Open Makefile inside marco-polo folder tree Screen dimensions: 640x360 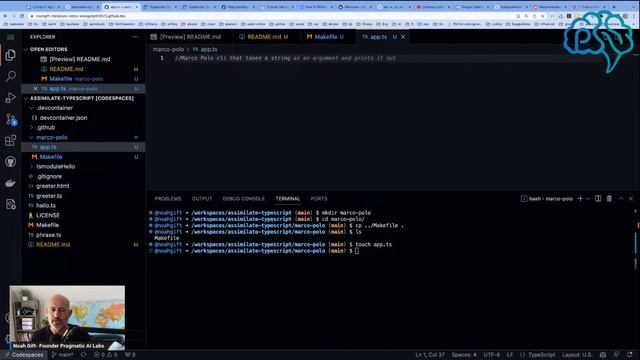pyautogui.click(x=51, y=157)
